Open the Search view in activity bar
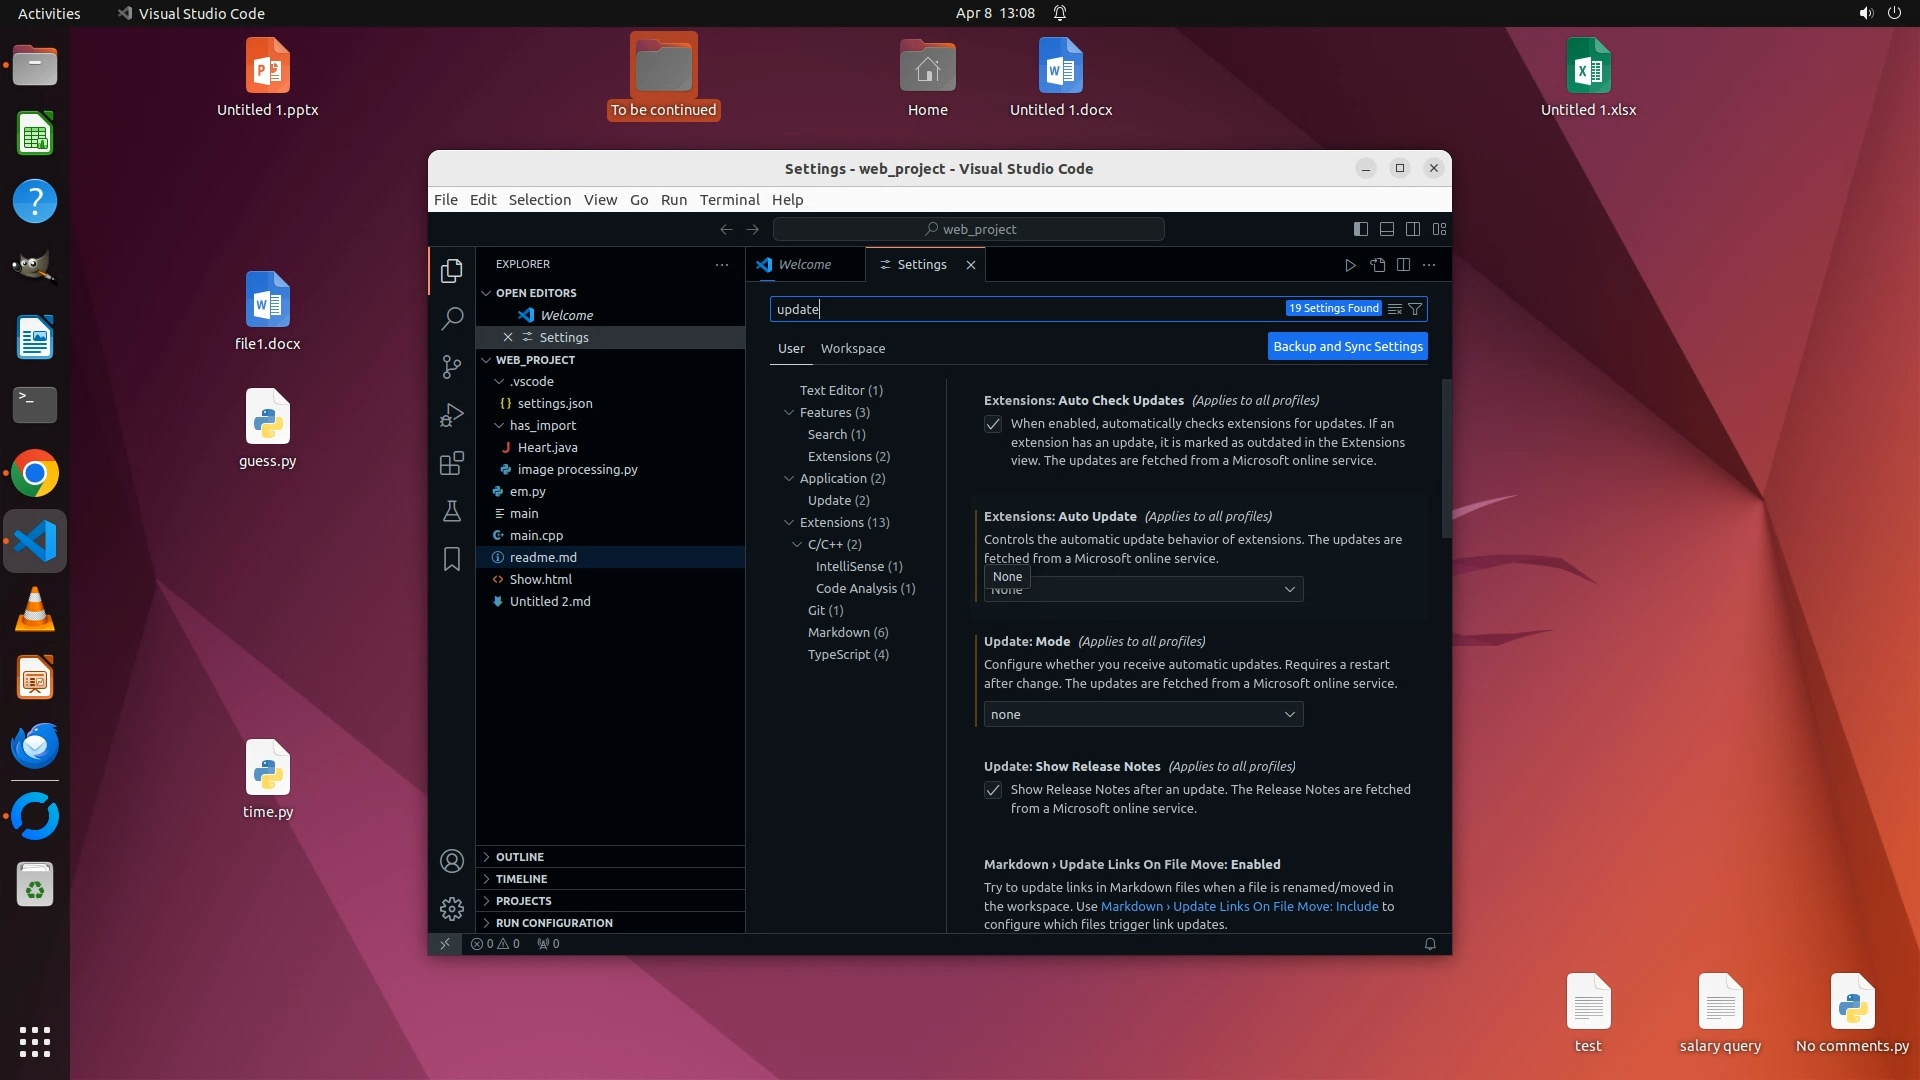This screenshot has height=1080, width=1920. click(452, 319)
